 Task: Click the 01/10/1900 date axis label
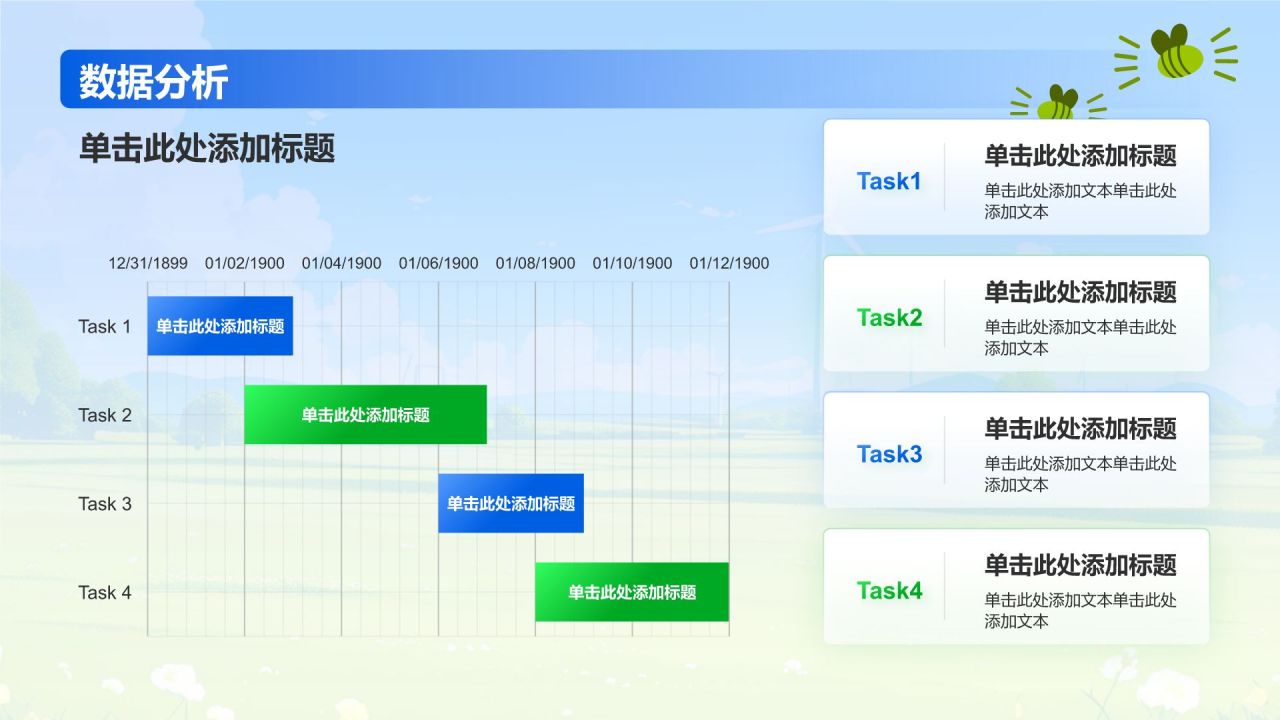(x=633, y=263)
